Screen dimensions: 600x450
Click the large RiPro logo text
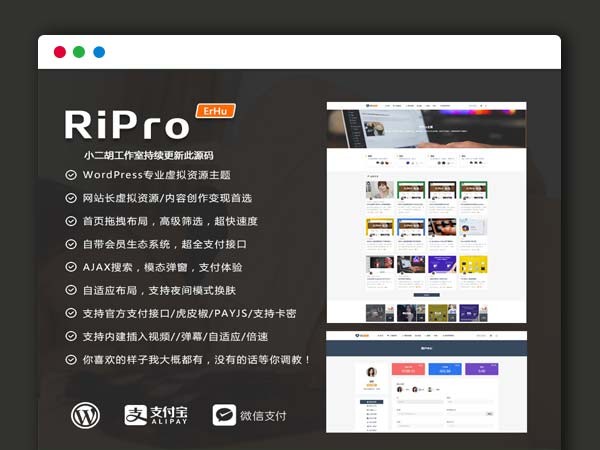coord(127,125)
